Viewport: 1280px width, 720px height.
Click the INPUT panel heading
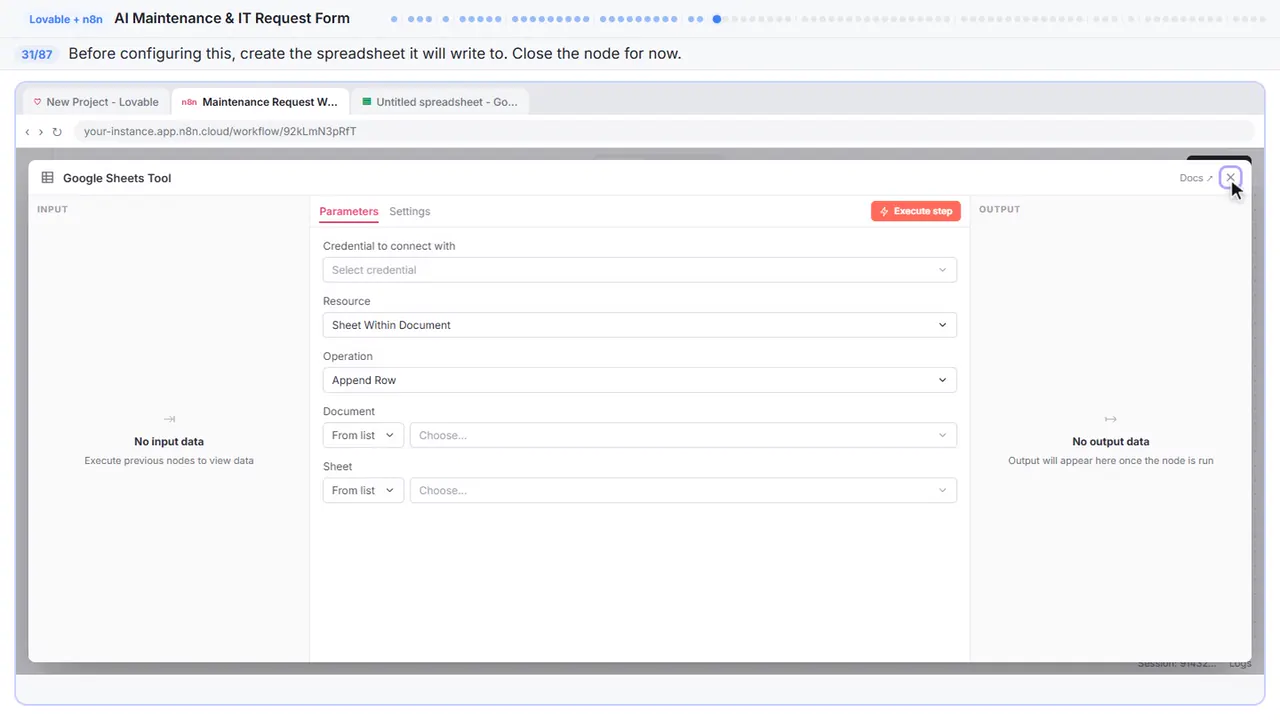click(52, 209)
